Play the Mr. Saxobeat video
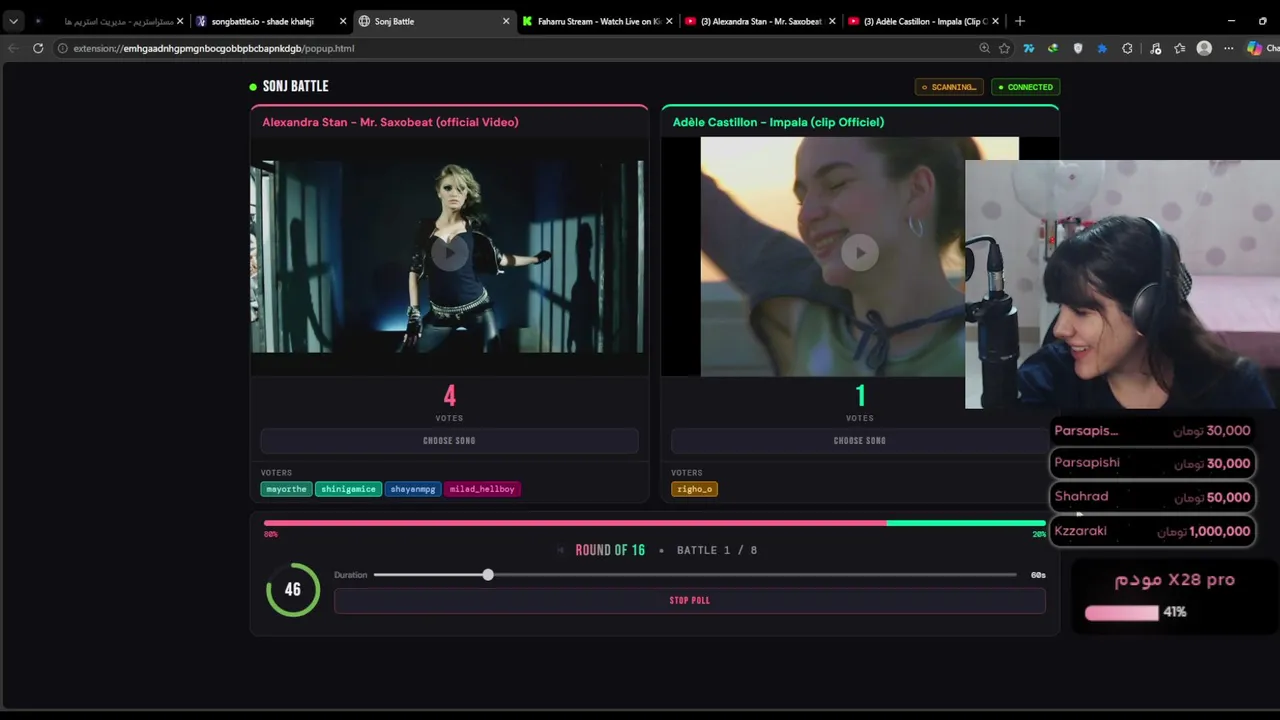This screenshot has width=1280, height=720. pos(449,253)
